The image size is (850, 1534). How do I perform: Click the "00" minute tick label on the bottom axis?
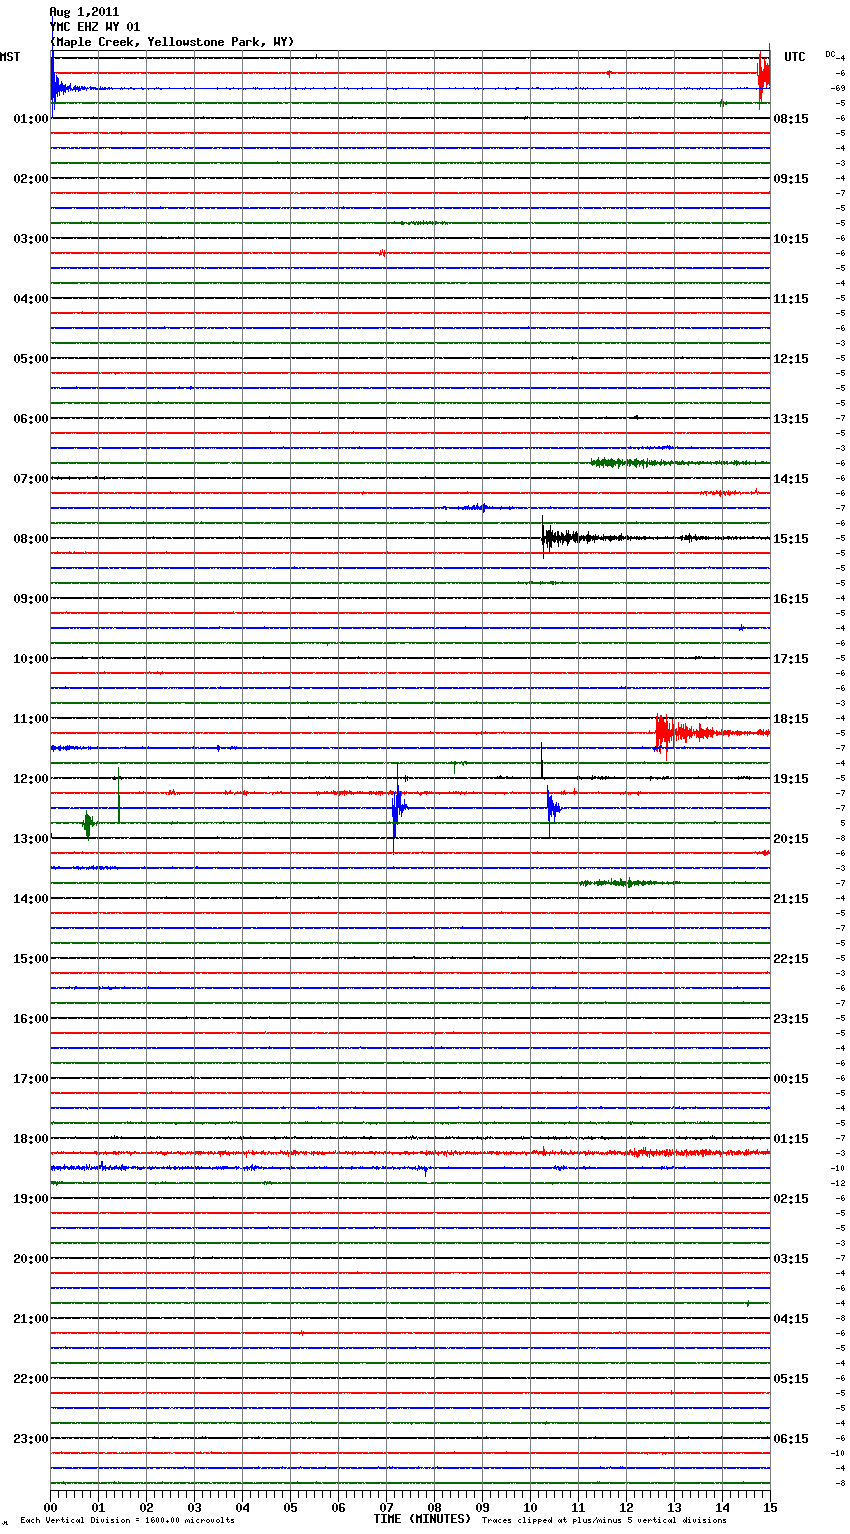tap(50, 1507)
